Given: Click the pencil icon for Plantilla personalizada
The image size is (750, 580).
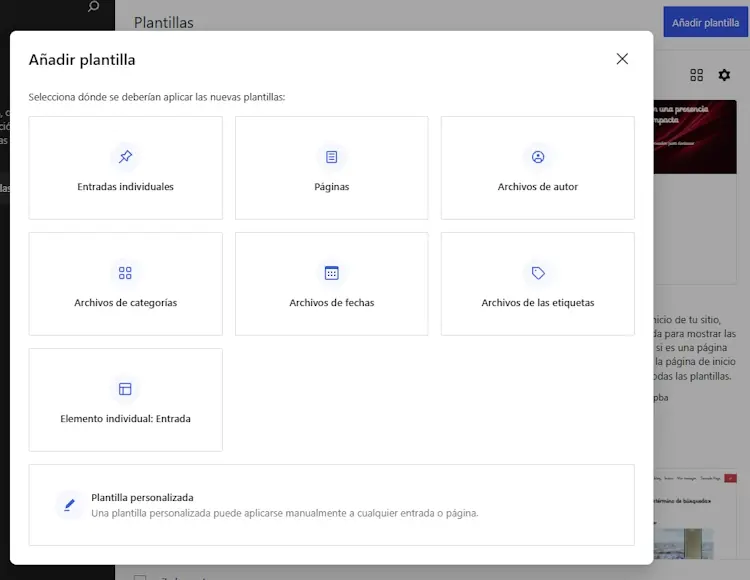Looking at the screenshot, I should coord(69,504).
